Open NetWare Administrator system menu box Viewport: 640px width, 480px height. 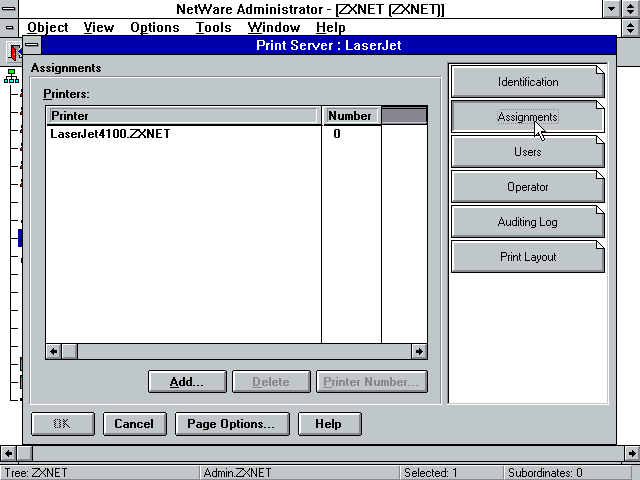click(9, 9)
